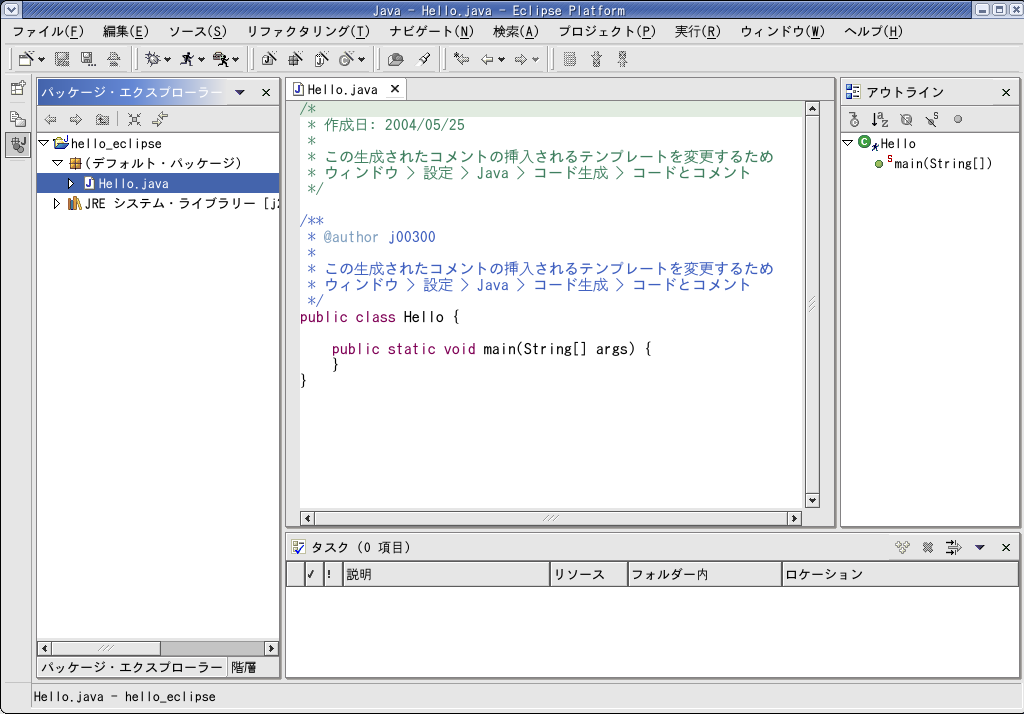The width and height of the screenshot is (1024, 714).
Task: Click the Tasks view New Task icon
Action: coord(903,547)
